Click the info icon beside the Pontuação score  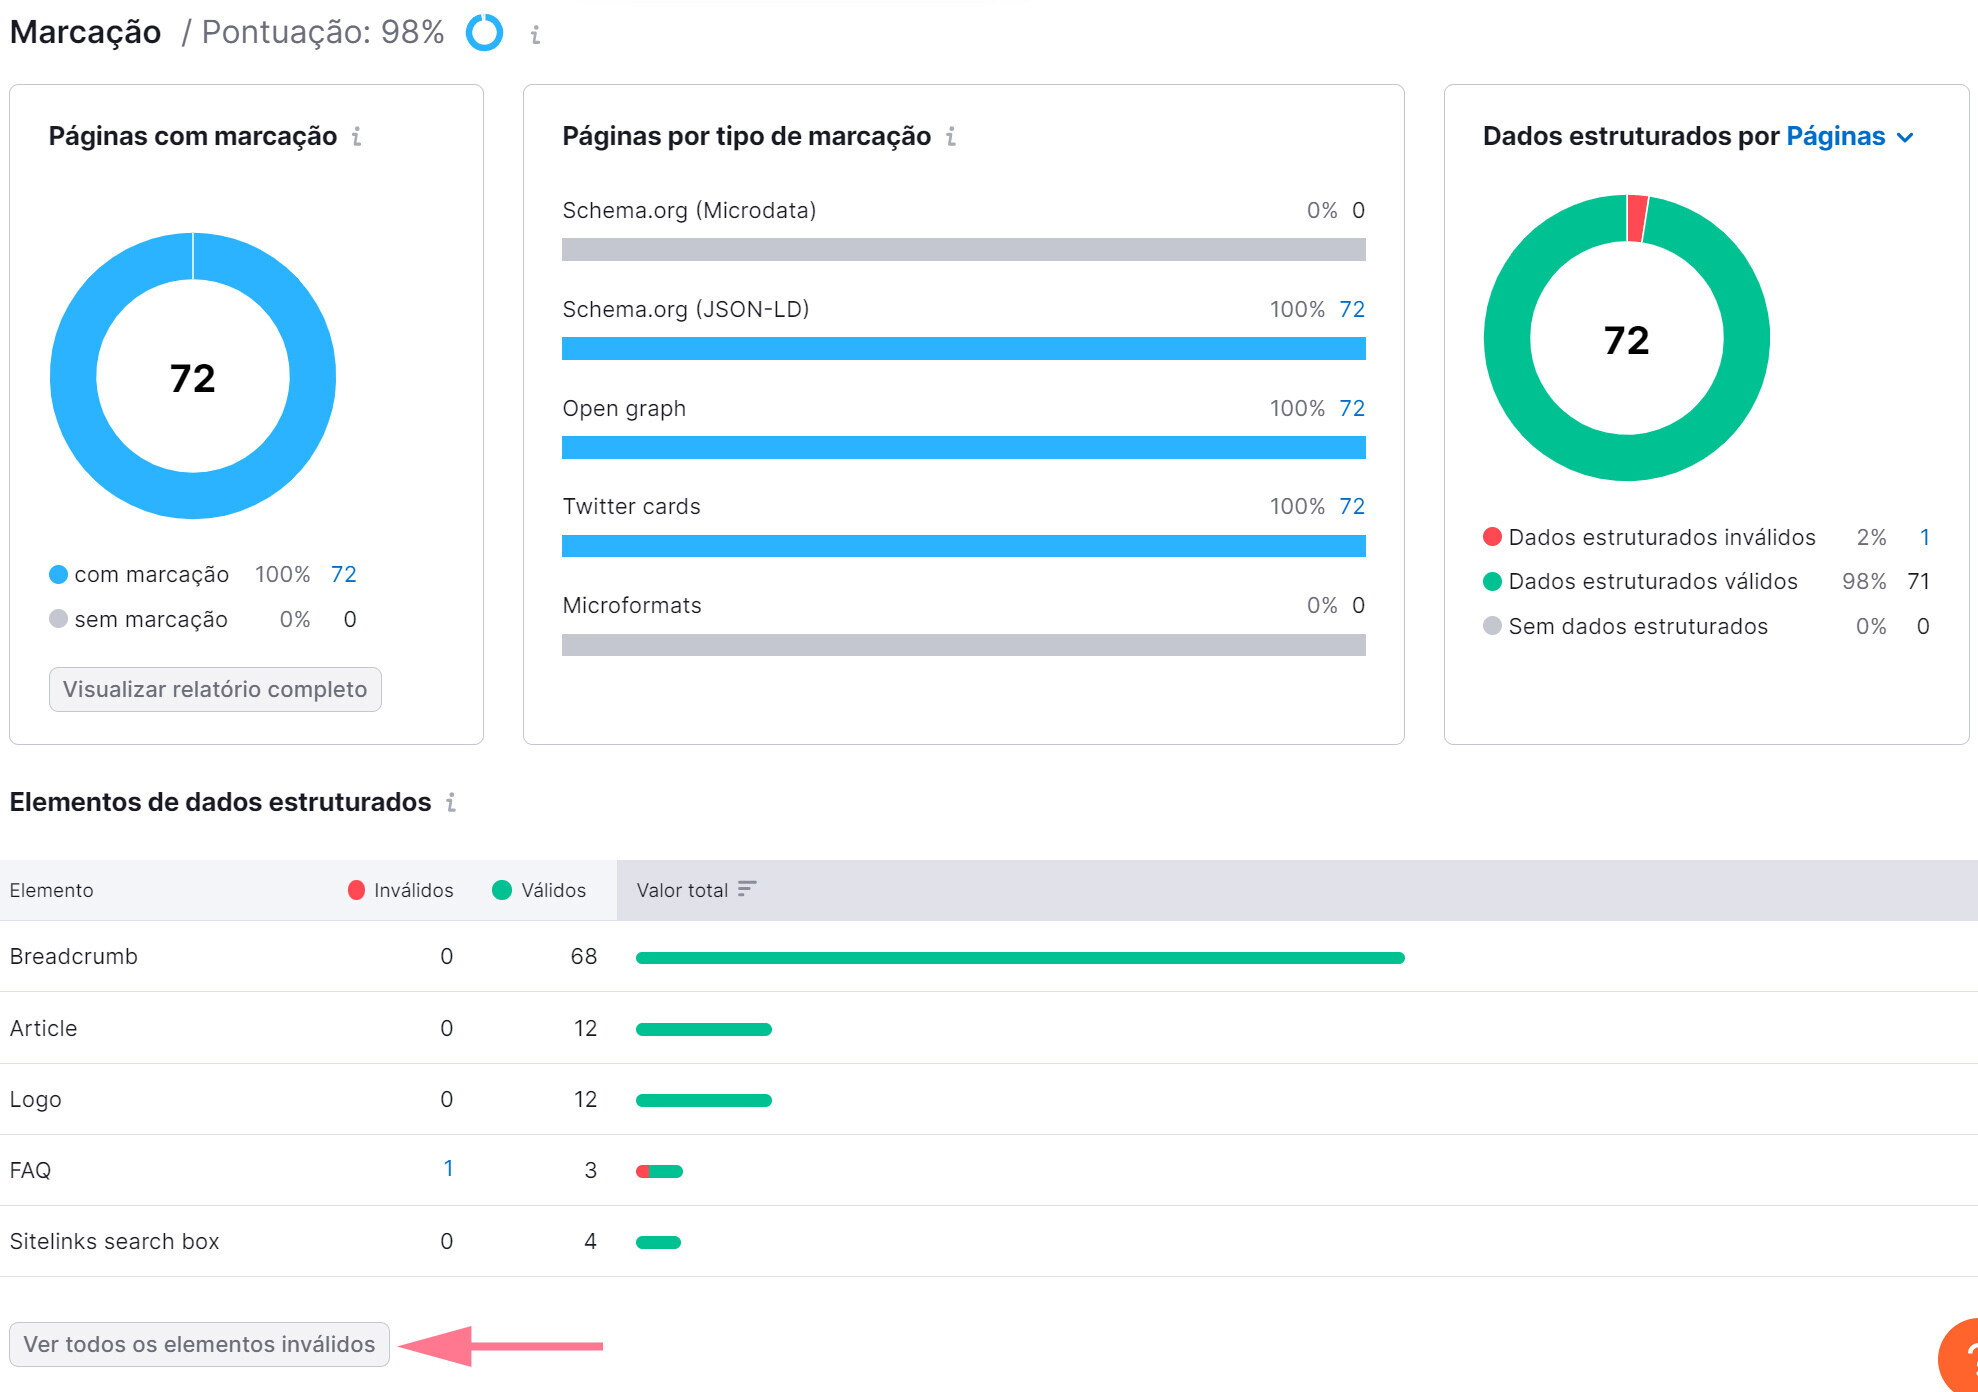tap(535, 32)
